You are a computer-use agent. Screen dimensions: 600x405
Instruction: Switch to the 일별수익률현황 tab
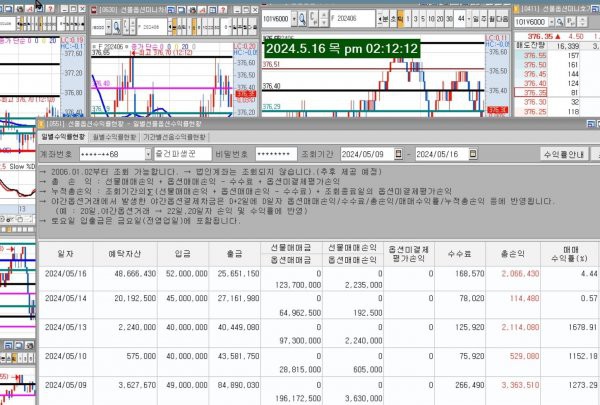click(63, 137)
